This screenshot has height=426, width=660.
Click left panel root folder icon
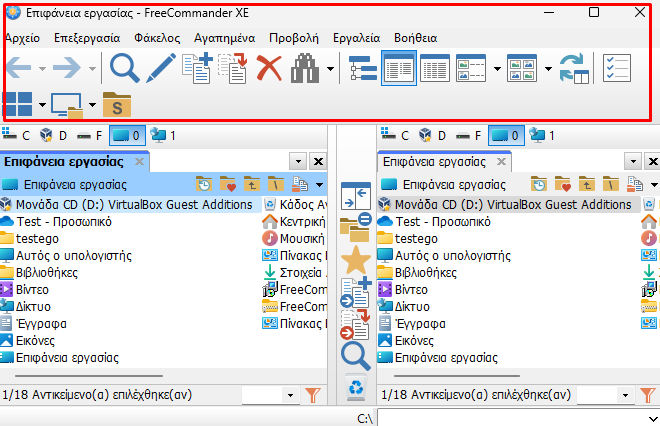(x=276, y=184)
